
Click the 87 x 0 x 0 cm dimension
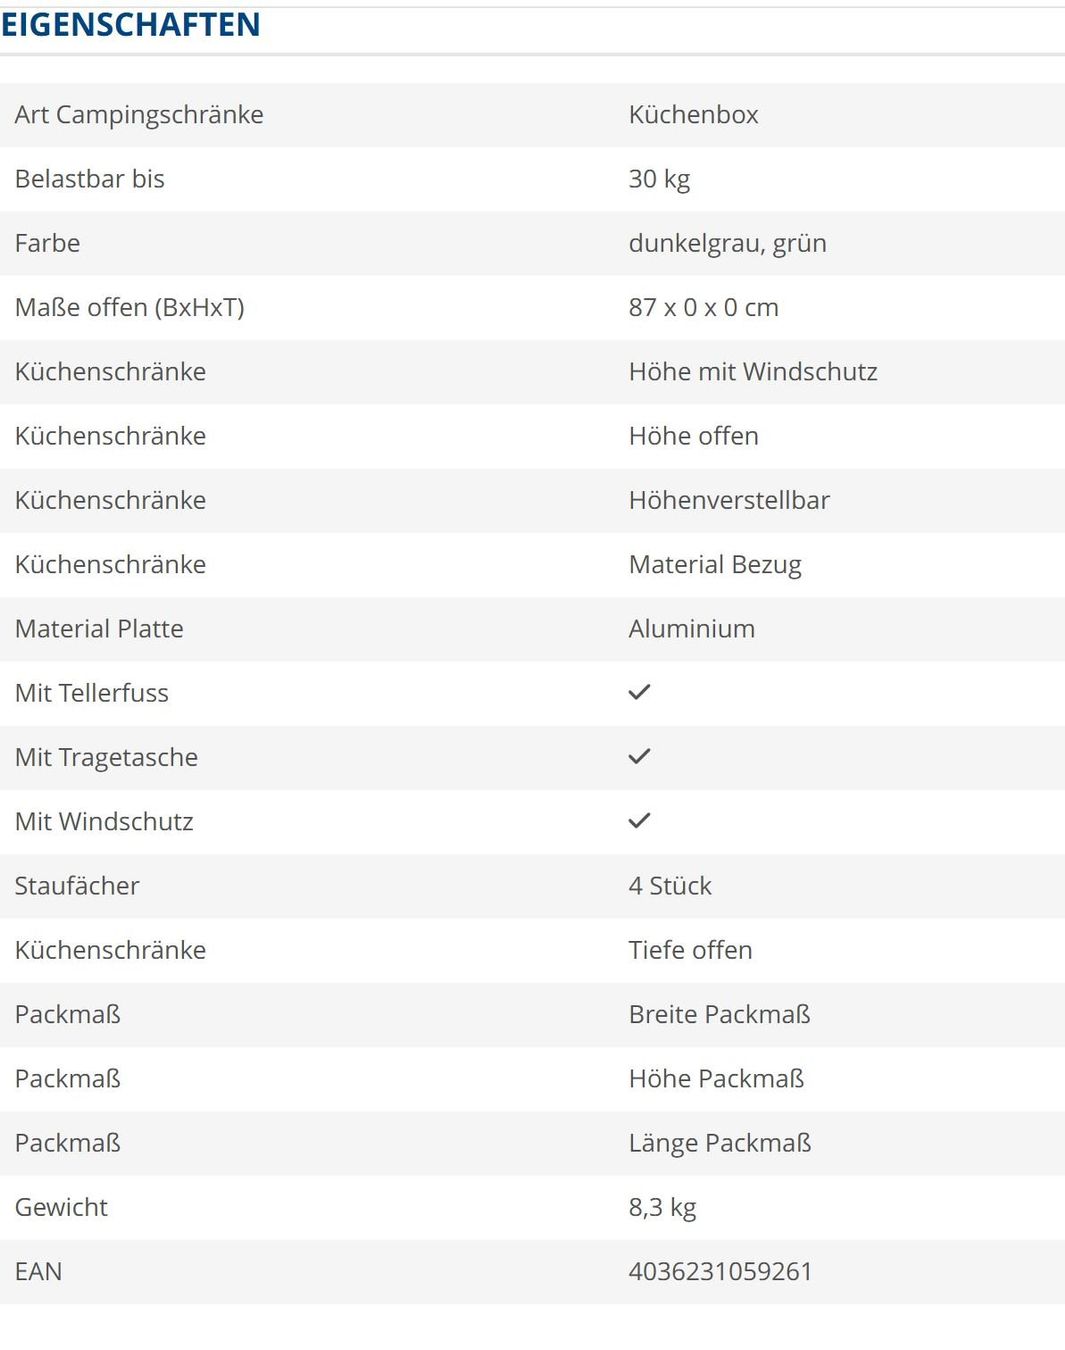[703, 307]
